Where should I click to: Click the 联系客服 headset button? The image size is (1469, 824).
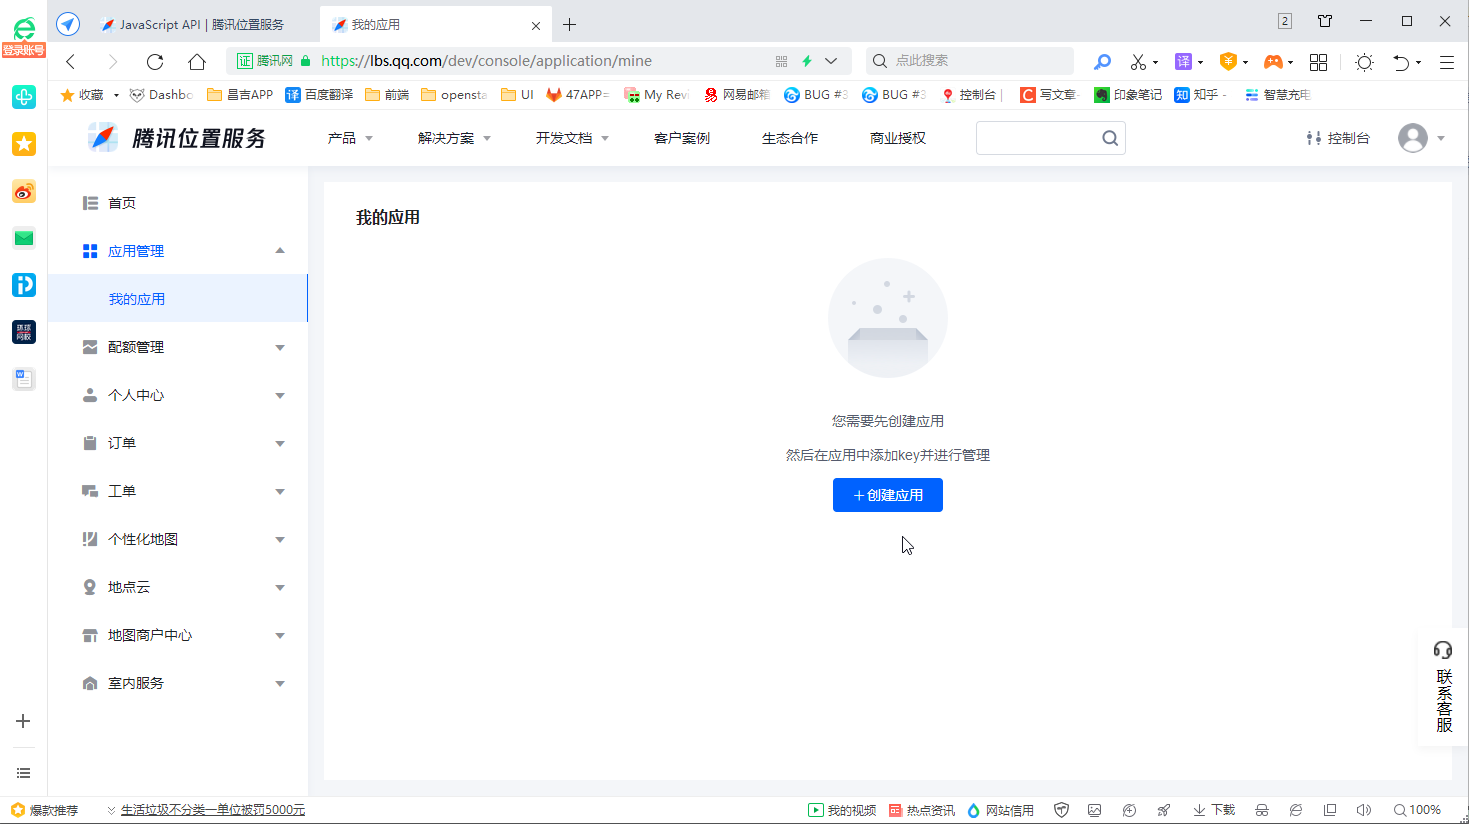(1442, 649)
